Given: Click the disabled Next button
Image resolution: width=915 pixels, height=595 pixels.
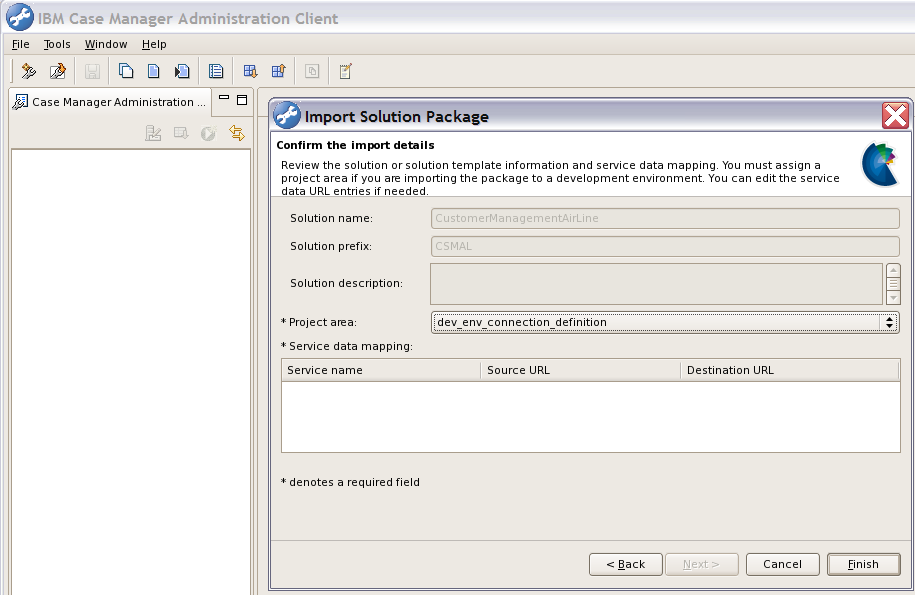Looking at the screenshot, I should click(x=701, y=564).
